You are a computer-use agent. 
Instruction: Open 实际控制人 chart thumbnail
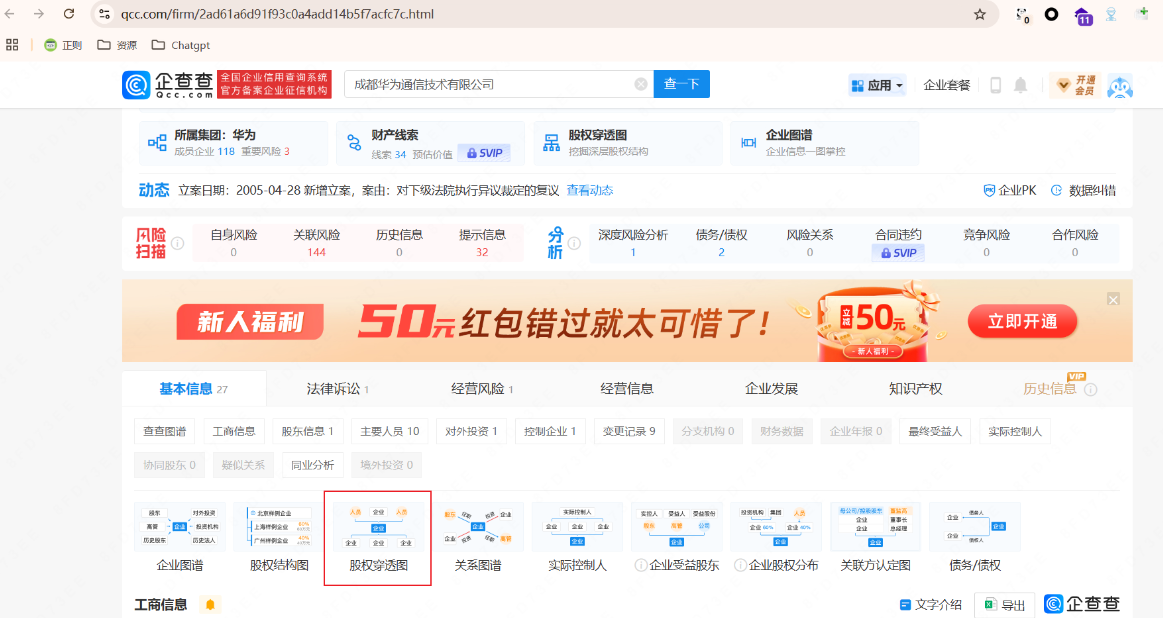pos(577,538)
